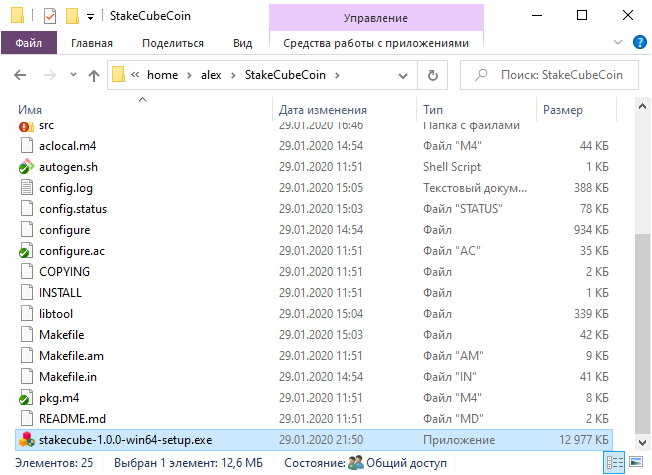Click StakeCubeCoin in the address bar path
The width and height of the screenshot is (652, 475).
point(285,75)
